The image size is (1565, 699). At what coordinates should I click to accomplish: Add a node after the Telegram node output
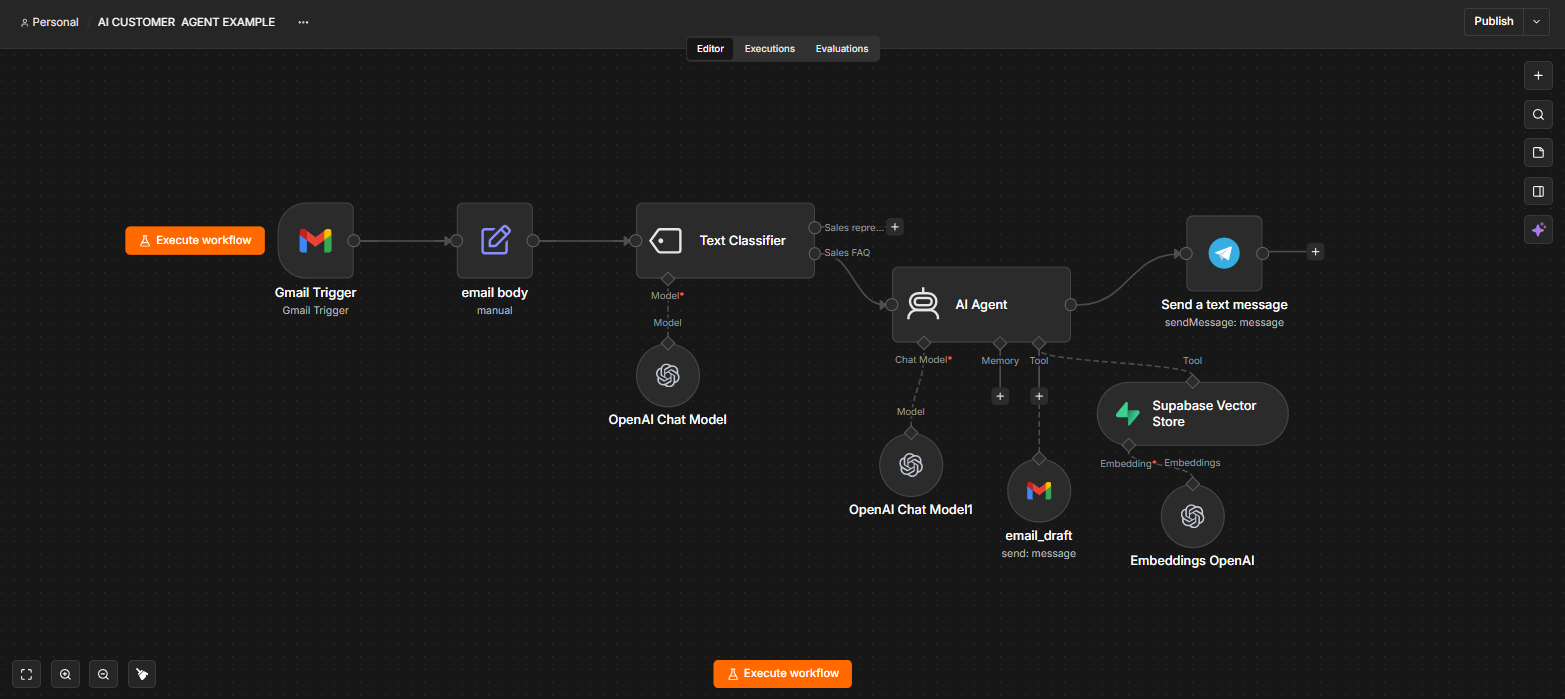tap(1315, 252)
